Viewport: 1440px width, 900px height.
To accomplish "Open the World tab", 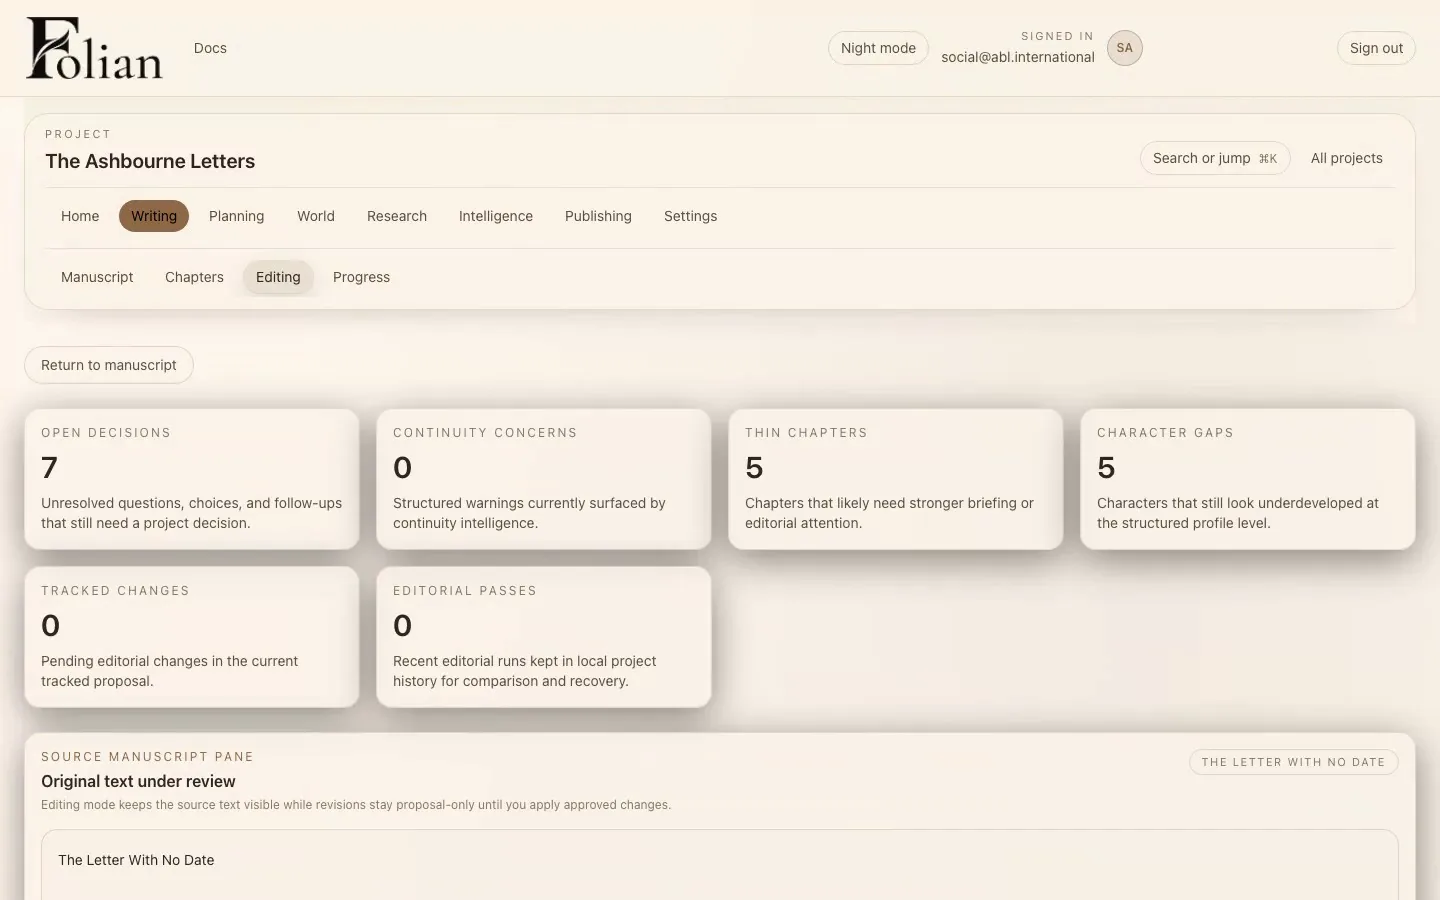I will point(316,216).
